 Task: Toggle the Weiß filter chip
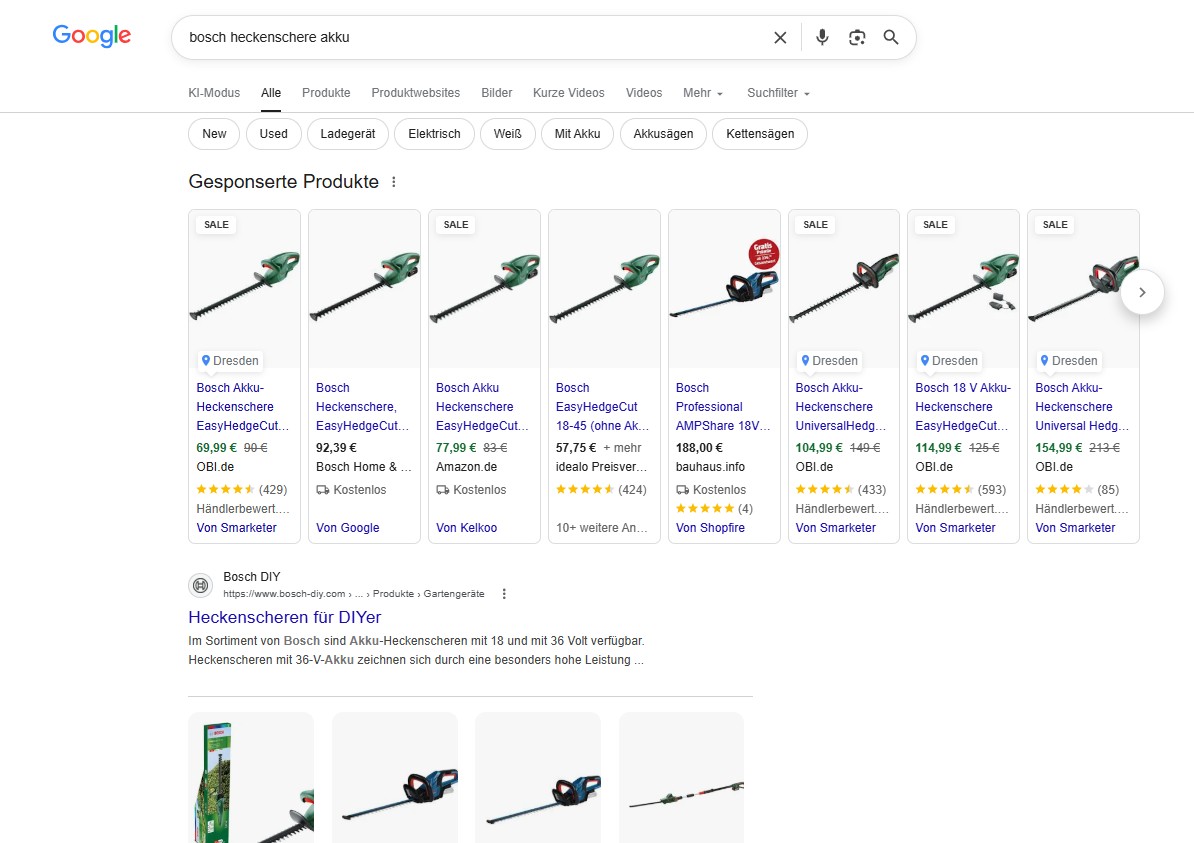coord(507,134)
